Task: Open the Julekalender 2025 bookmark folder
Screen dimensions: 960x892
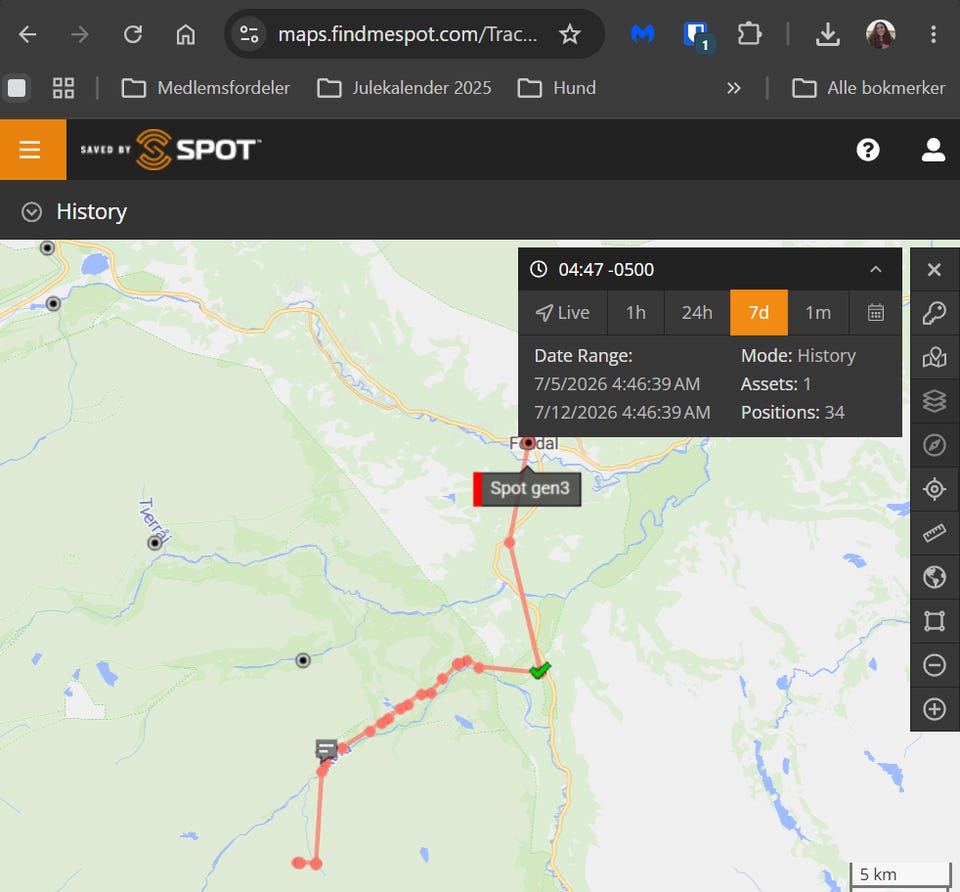Action: (405, 88)
